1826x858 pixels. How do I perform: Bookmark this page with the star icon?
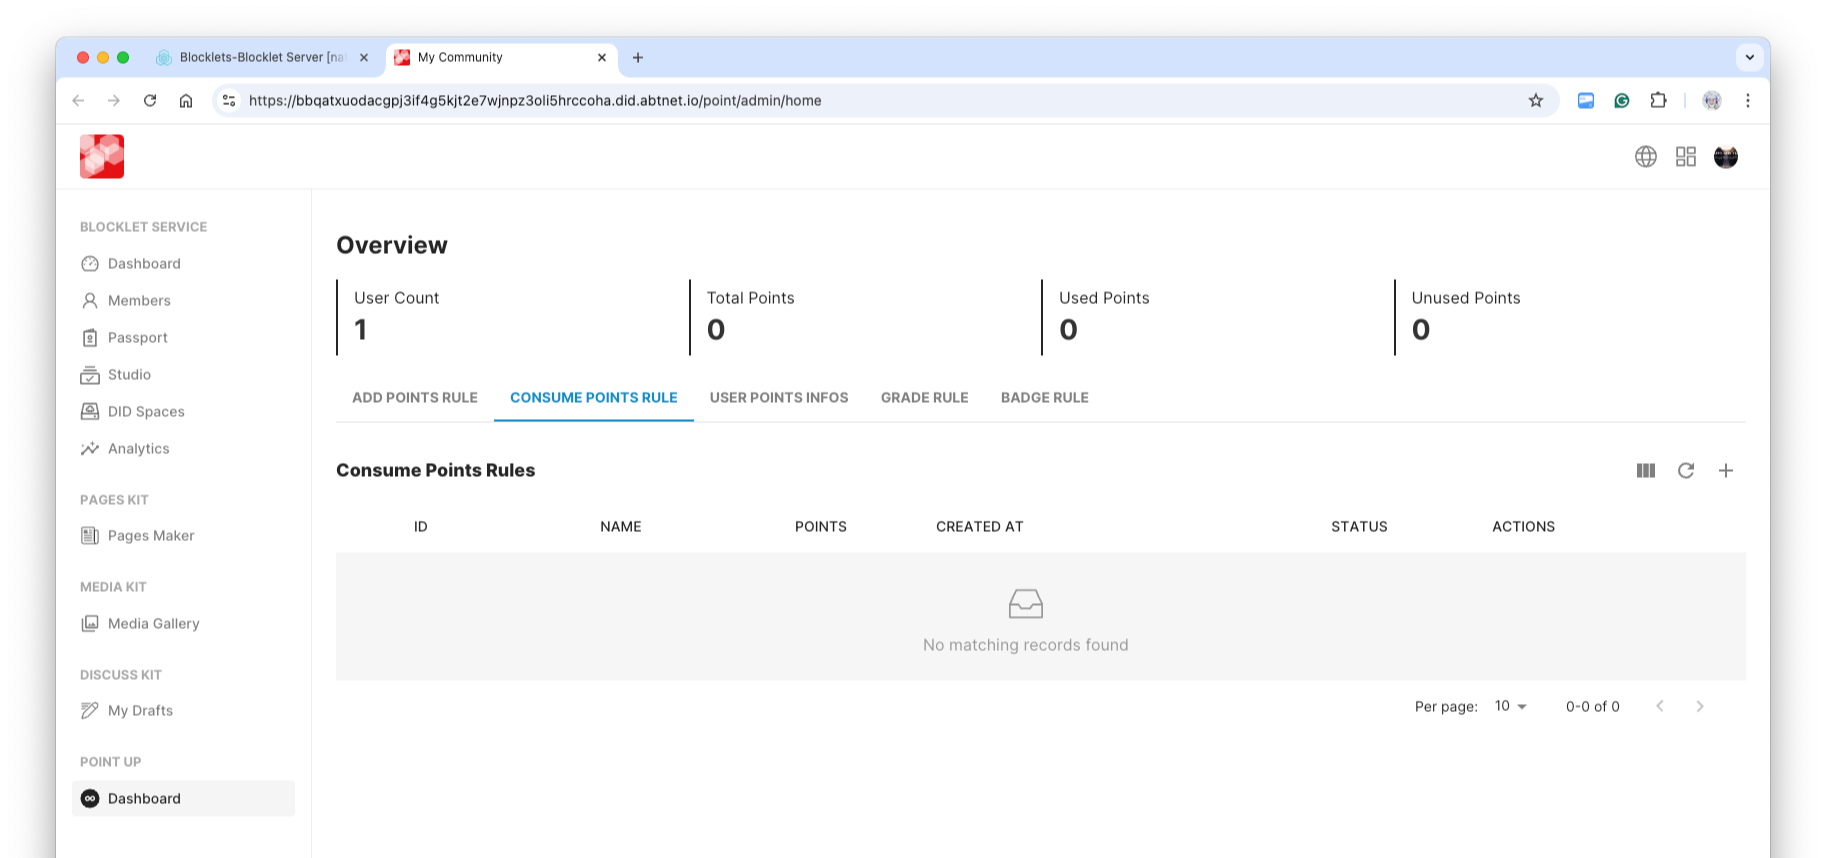[x=1535, y=101]
